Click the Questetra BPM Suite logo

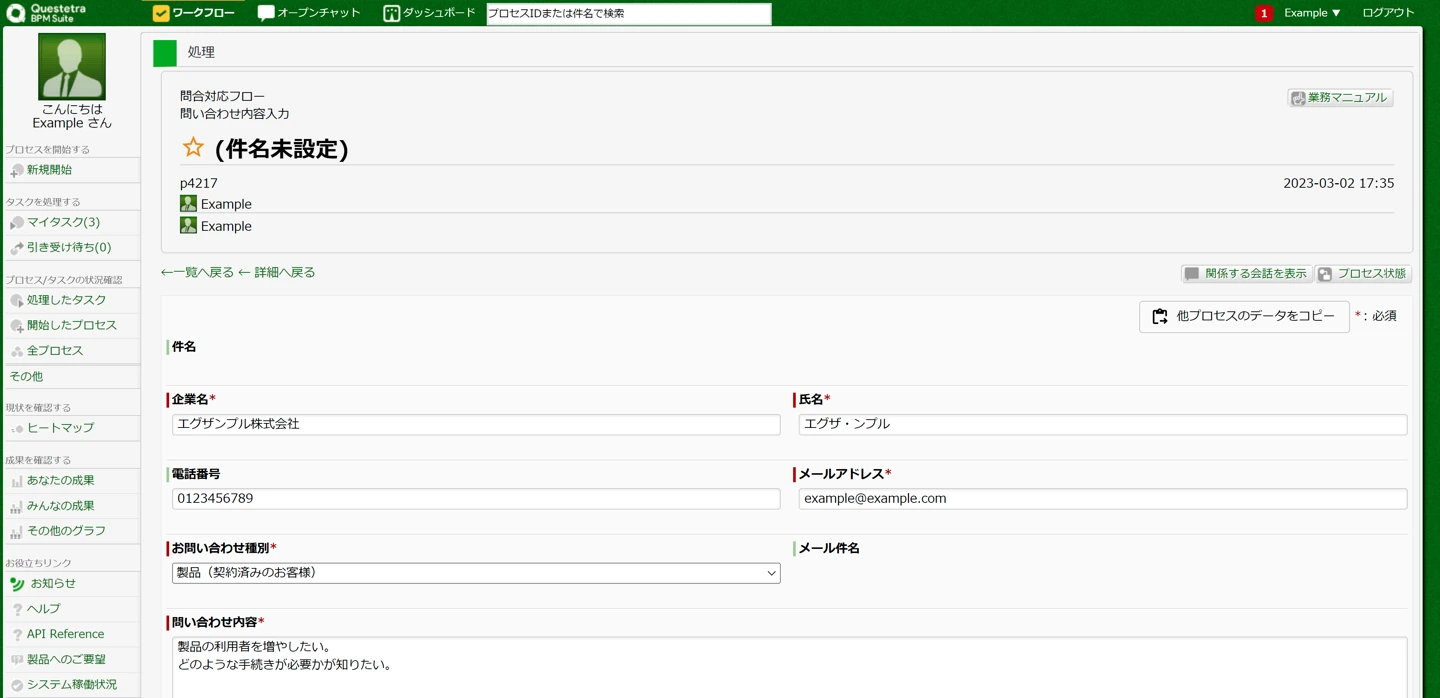click(46, 13)
